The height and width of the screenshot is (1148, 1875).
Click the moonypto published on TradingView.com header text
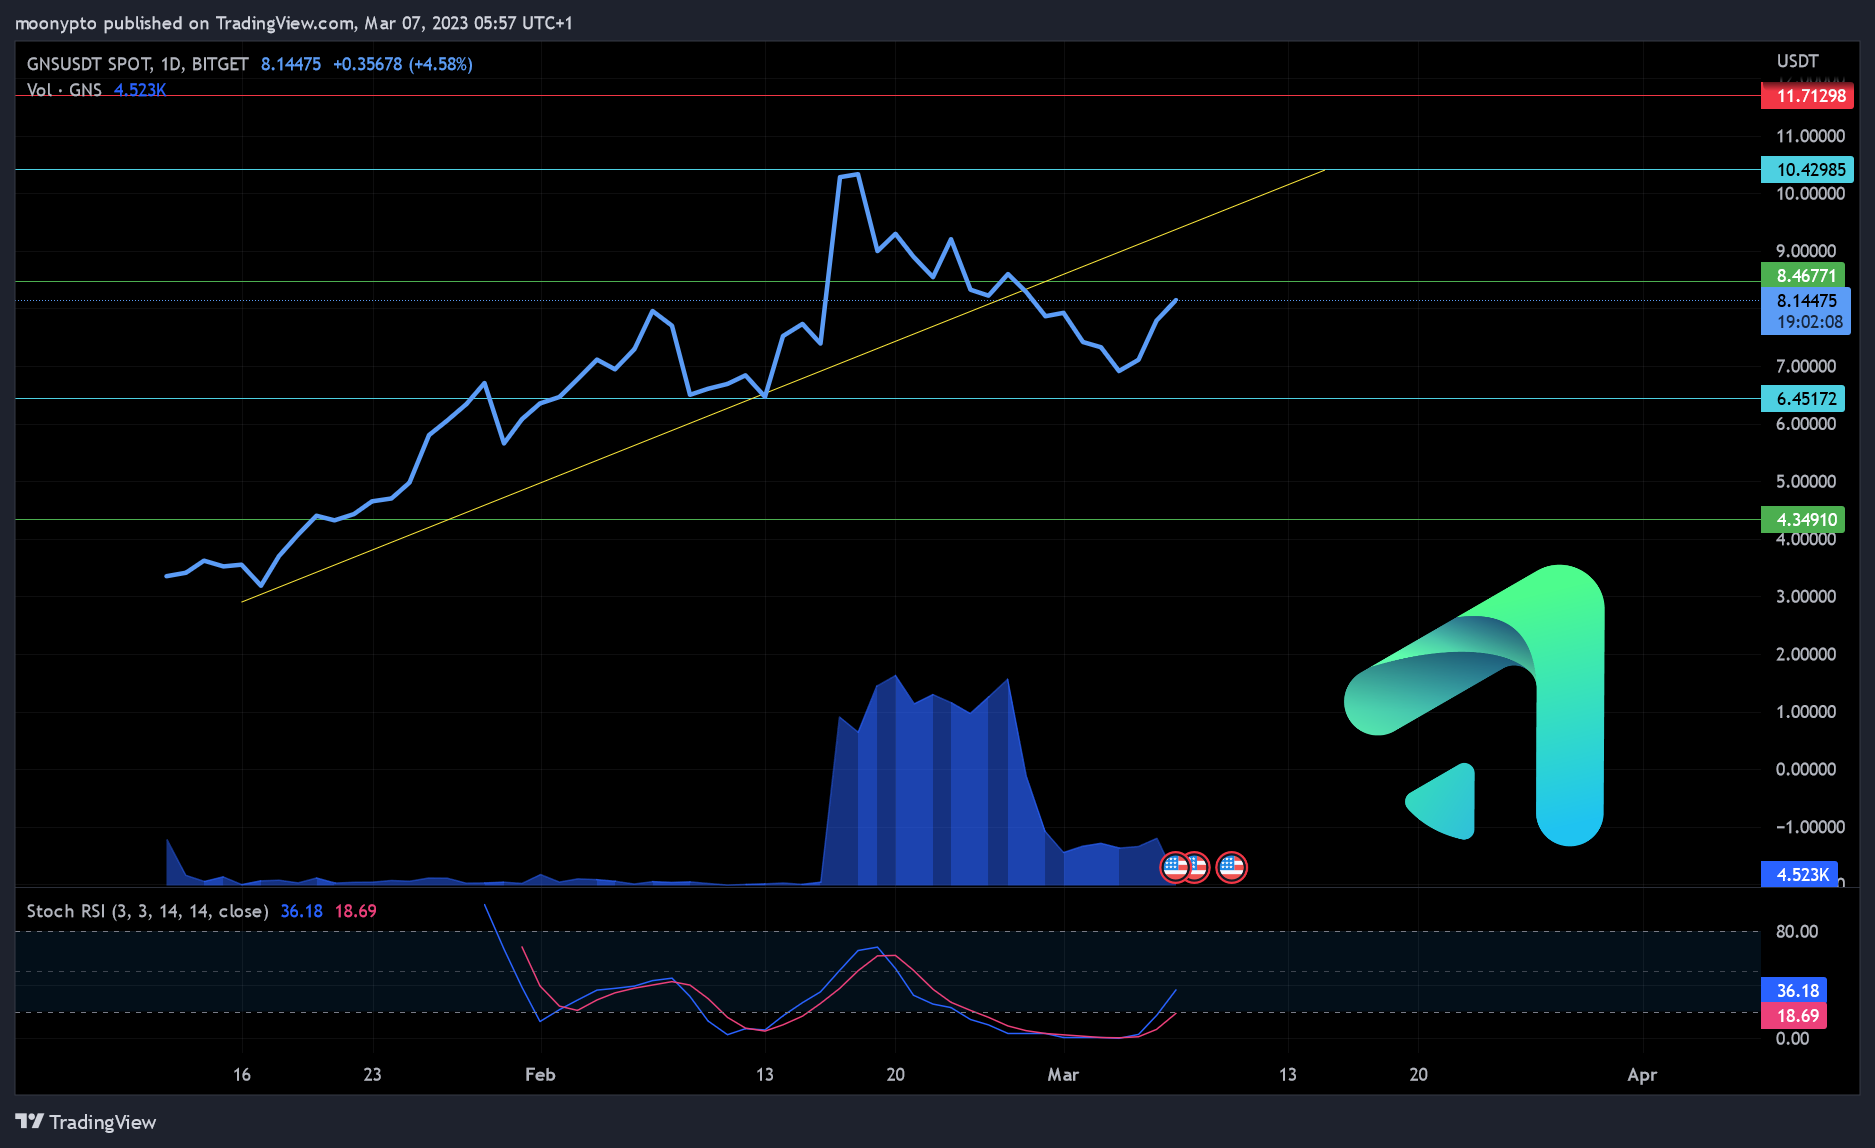(x=293, y=22)
